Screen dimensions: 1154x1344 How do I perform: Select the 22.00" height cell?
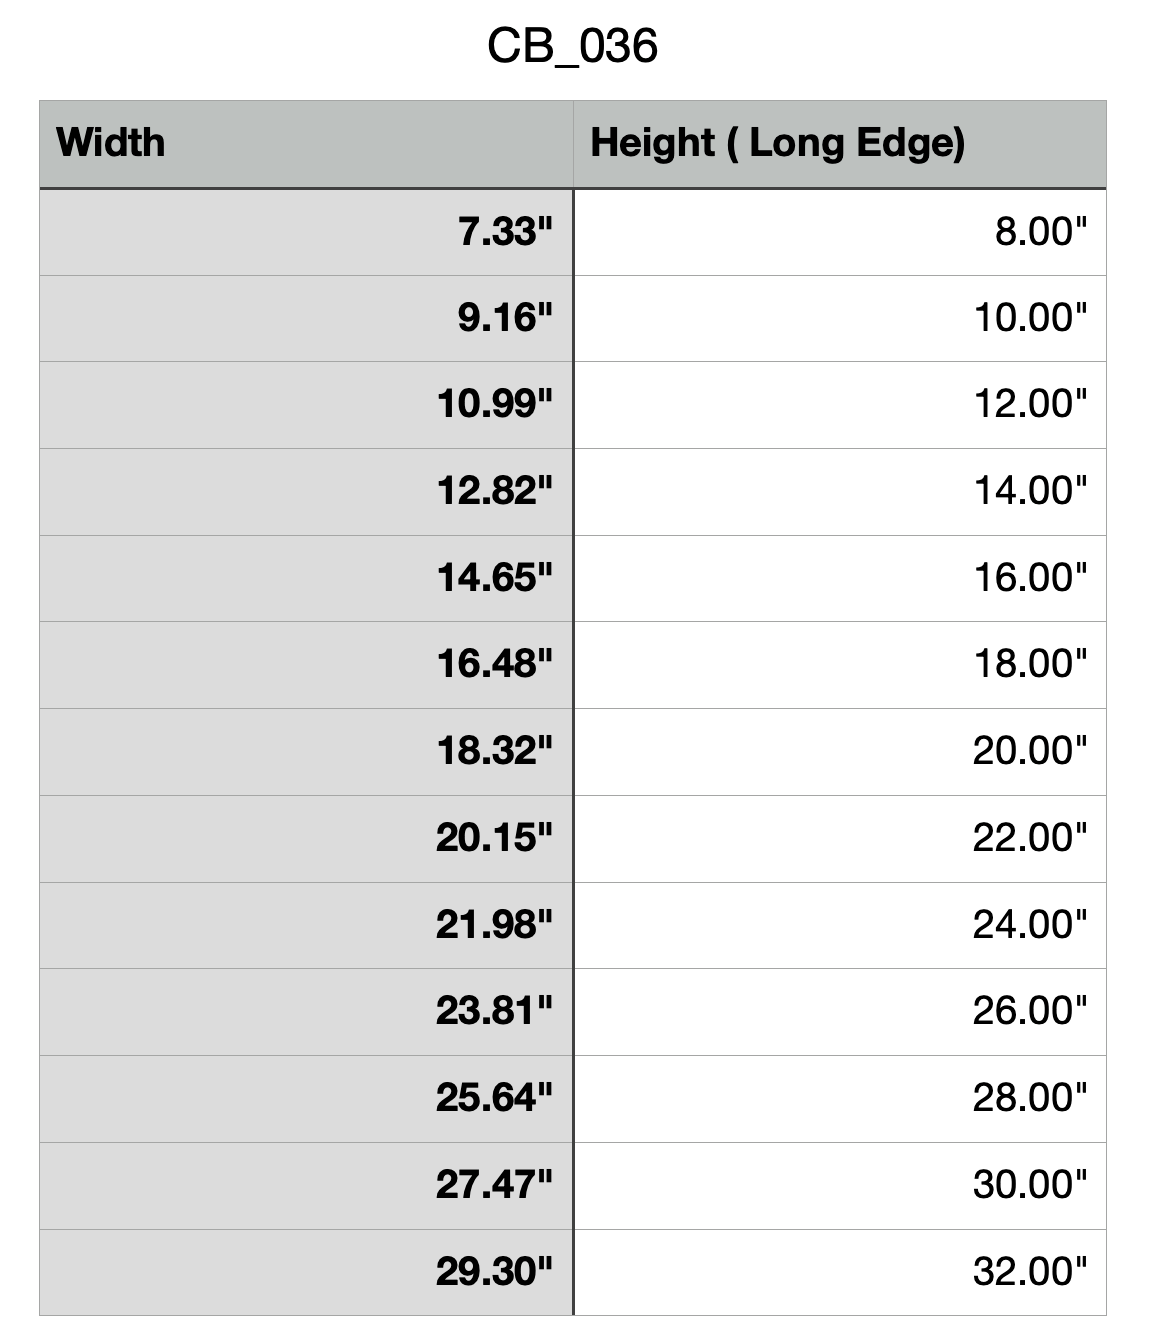click(x=1030, y=838)
